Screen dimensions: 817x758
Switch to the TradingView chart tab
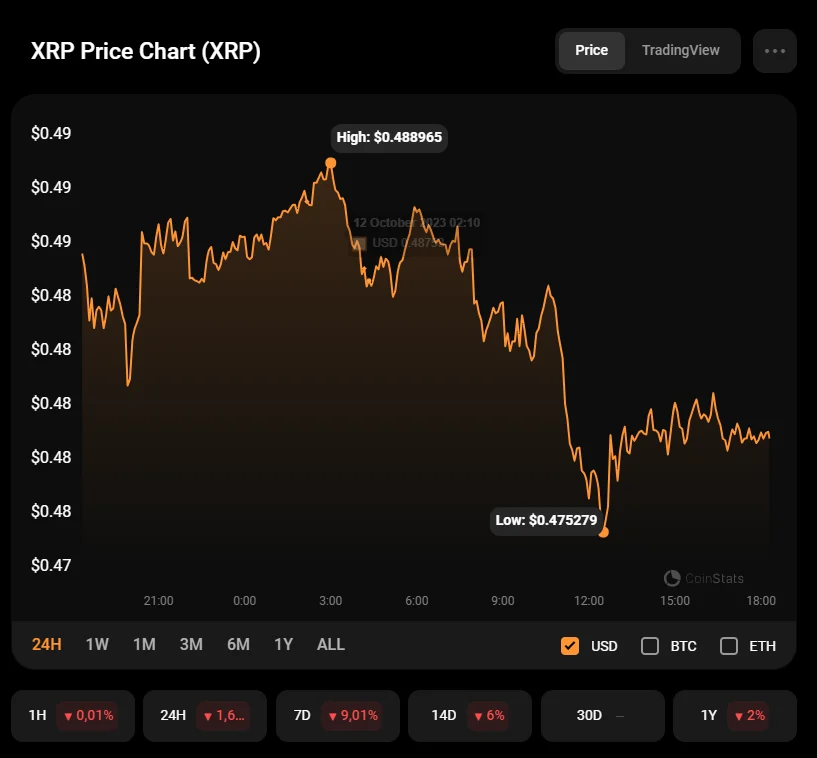(x=680, y=51)
